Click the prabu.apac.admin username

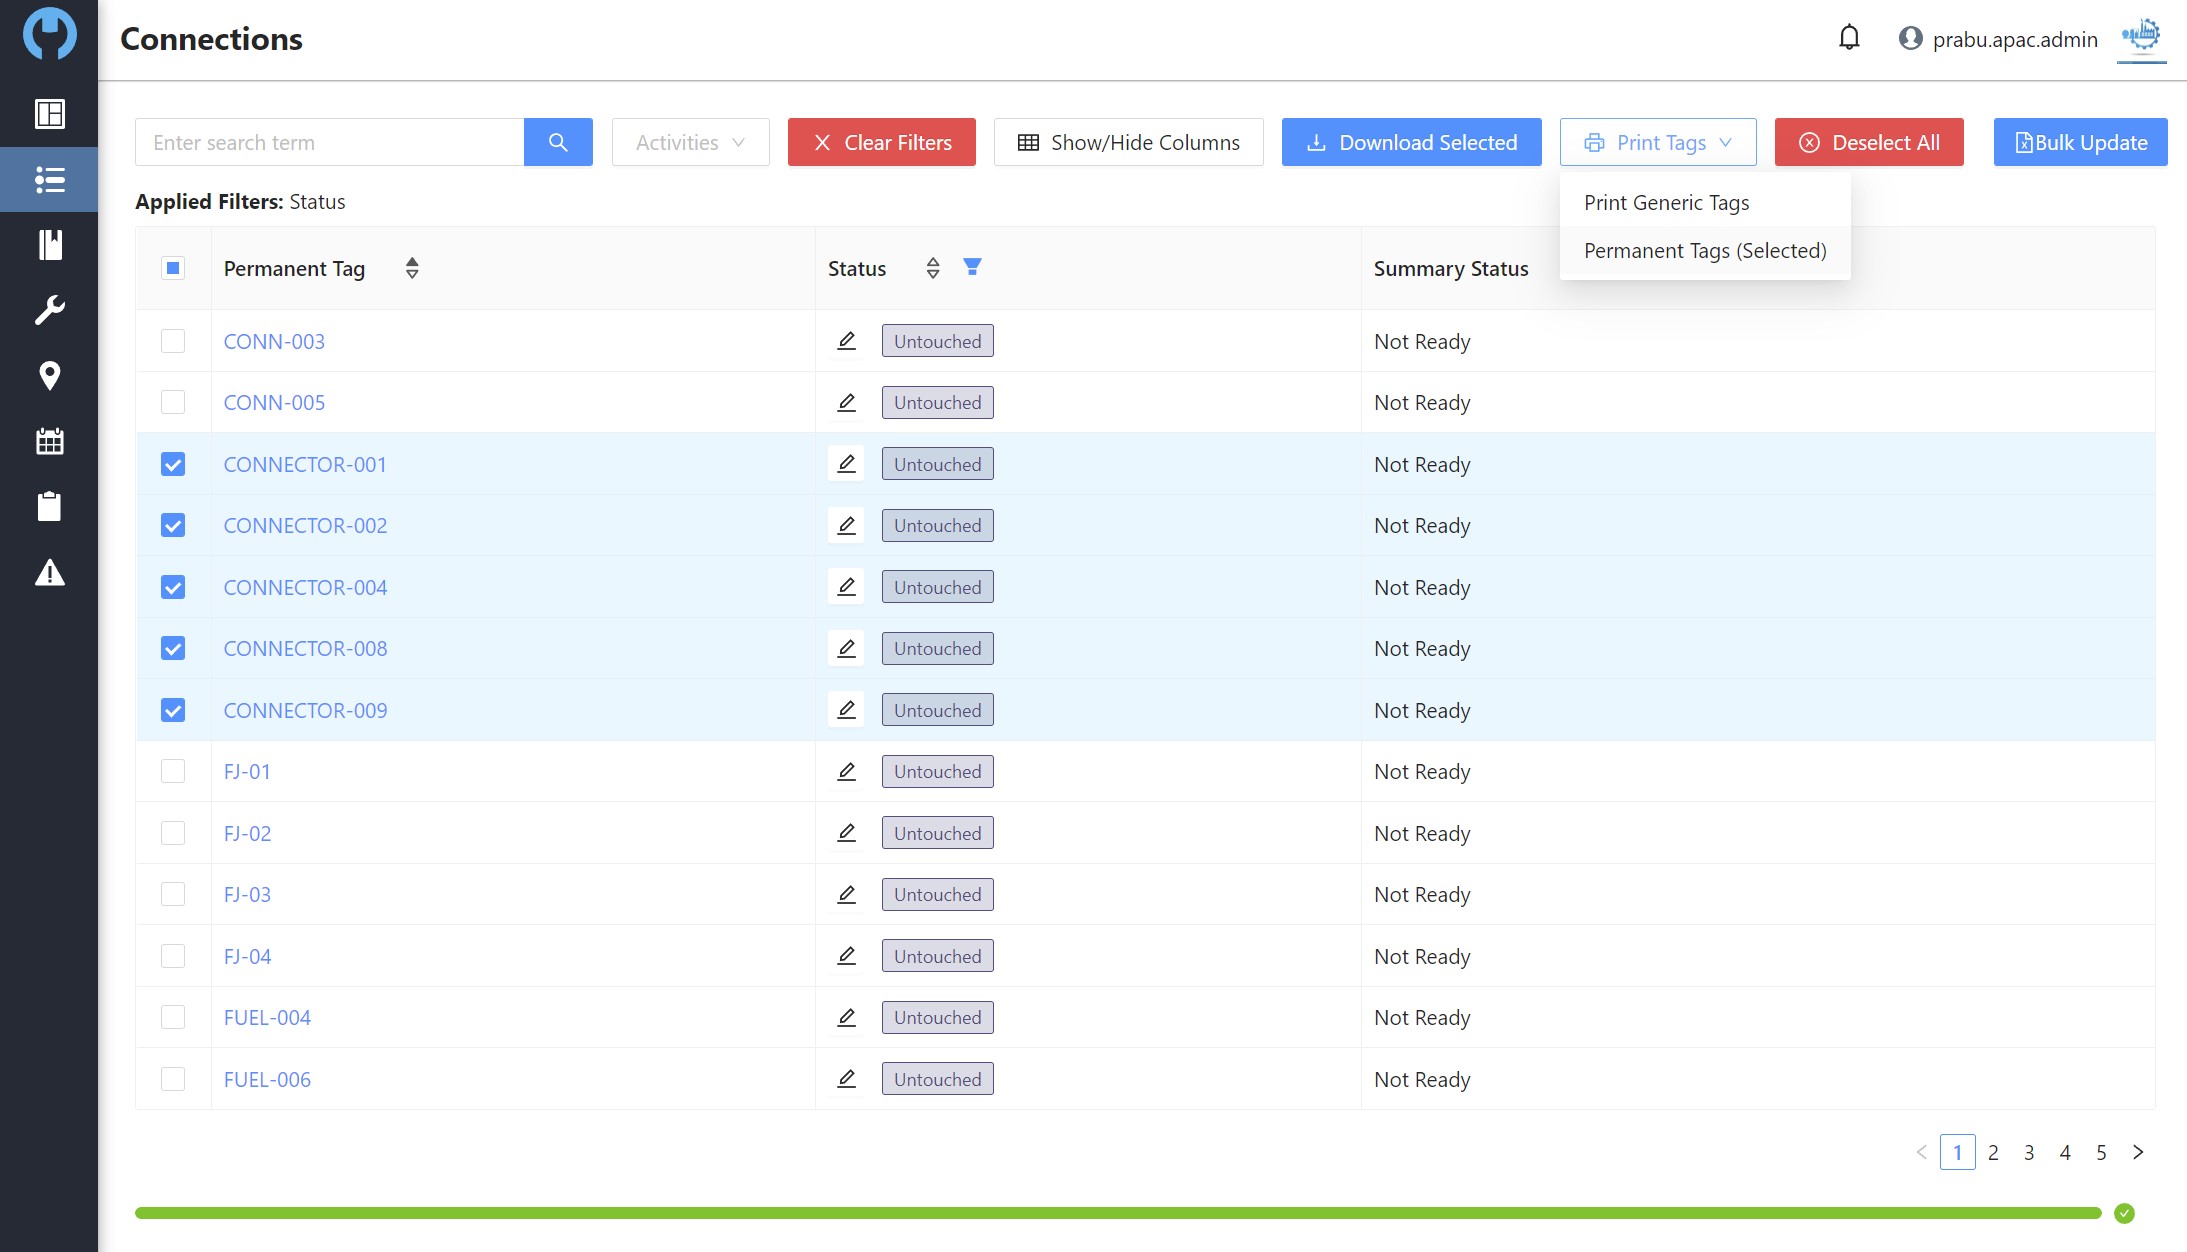[2015, 39]
